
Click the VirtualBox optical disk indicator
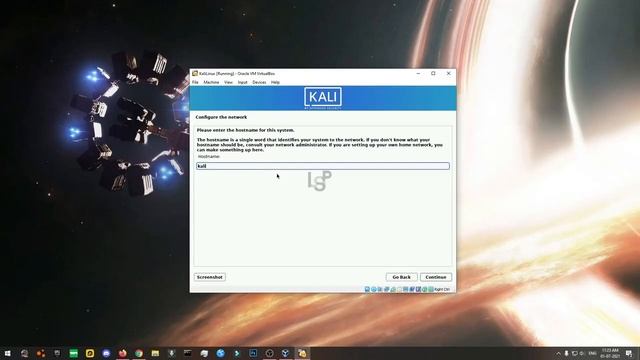pyautogui.click(x=373, y=289)
